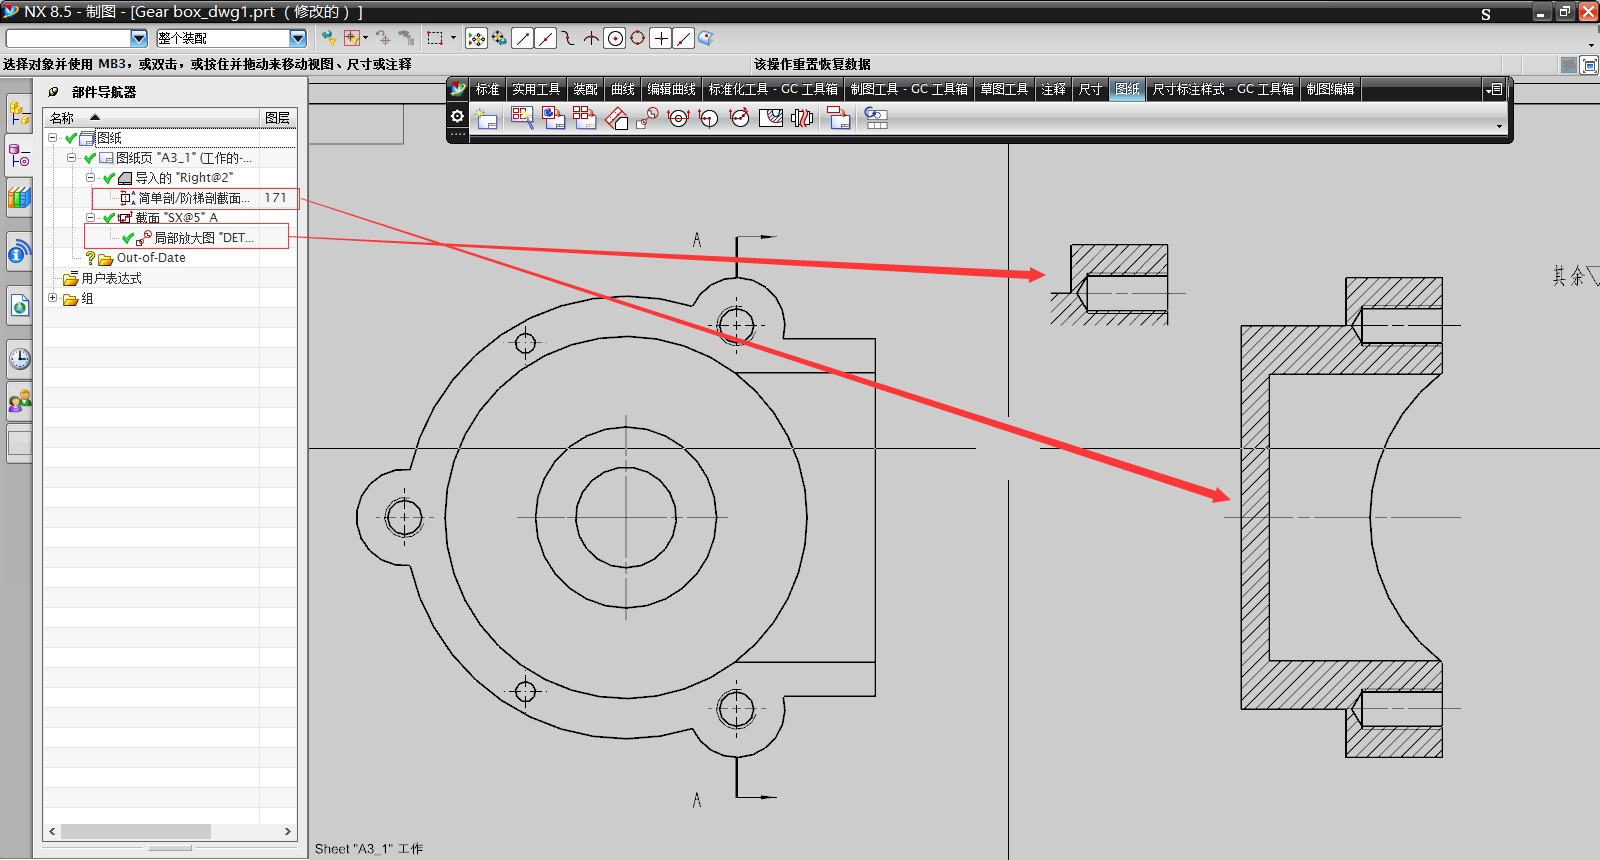This screenshot has height=860, width=1600.
Task: Collapse the 导入的 Right@2 node
Action: click(x=91, y=178)
